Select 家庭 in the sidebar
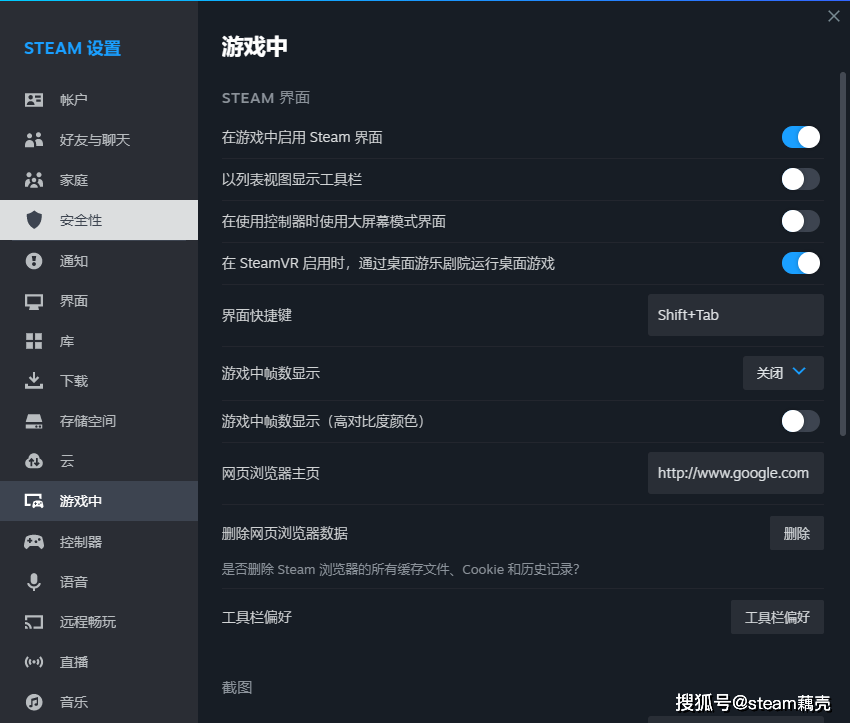 point(99,180)
